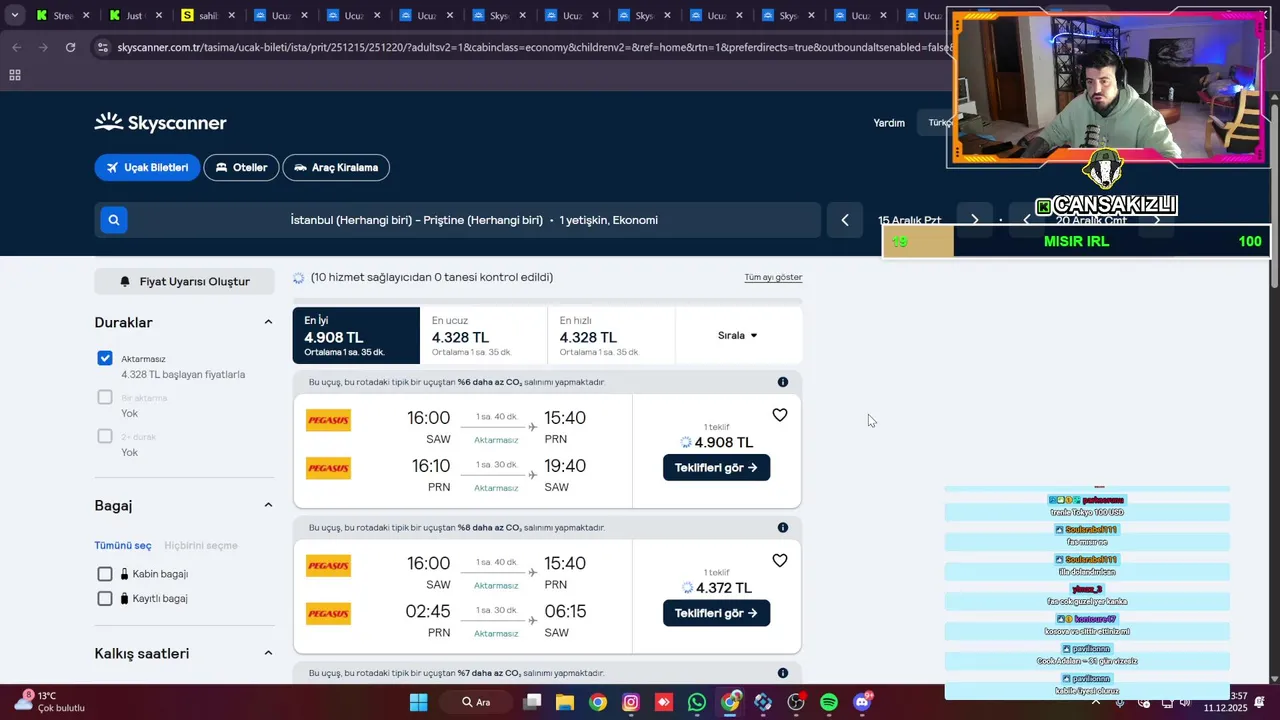Collapse the Bagaj section
The height and width of the screenshot is (720, 1280).
pyautogui.click(x=268, y=505)
